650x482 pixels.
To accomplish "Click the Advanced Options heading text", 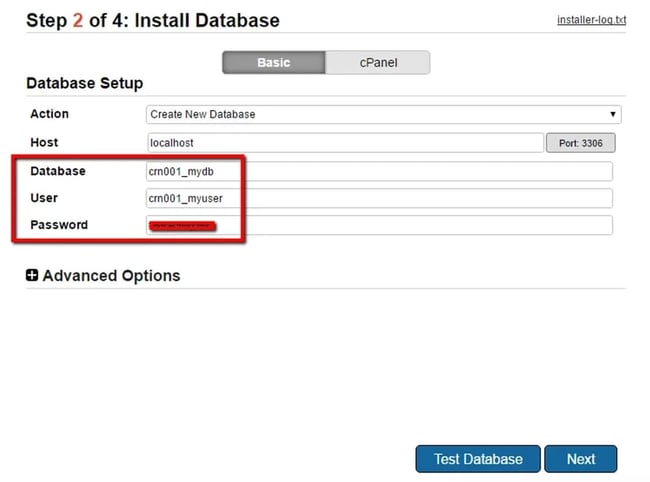I will tap(111, 276).
